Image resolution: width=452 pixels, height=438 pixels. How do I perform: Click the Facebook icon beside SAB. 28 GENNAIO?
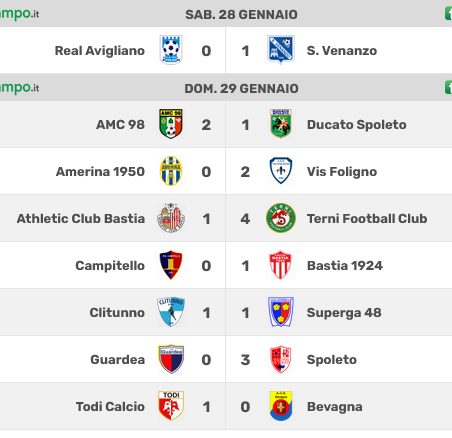(448, 14)
